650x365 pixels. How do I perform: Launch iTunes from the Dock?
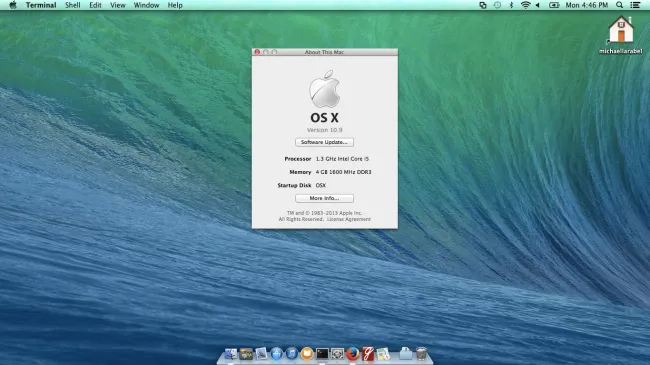coord(292,354)
